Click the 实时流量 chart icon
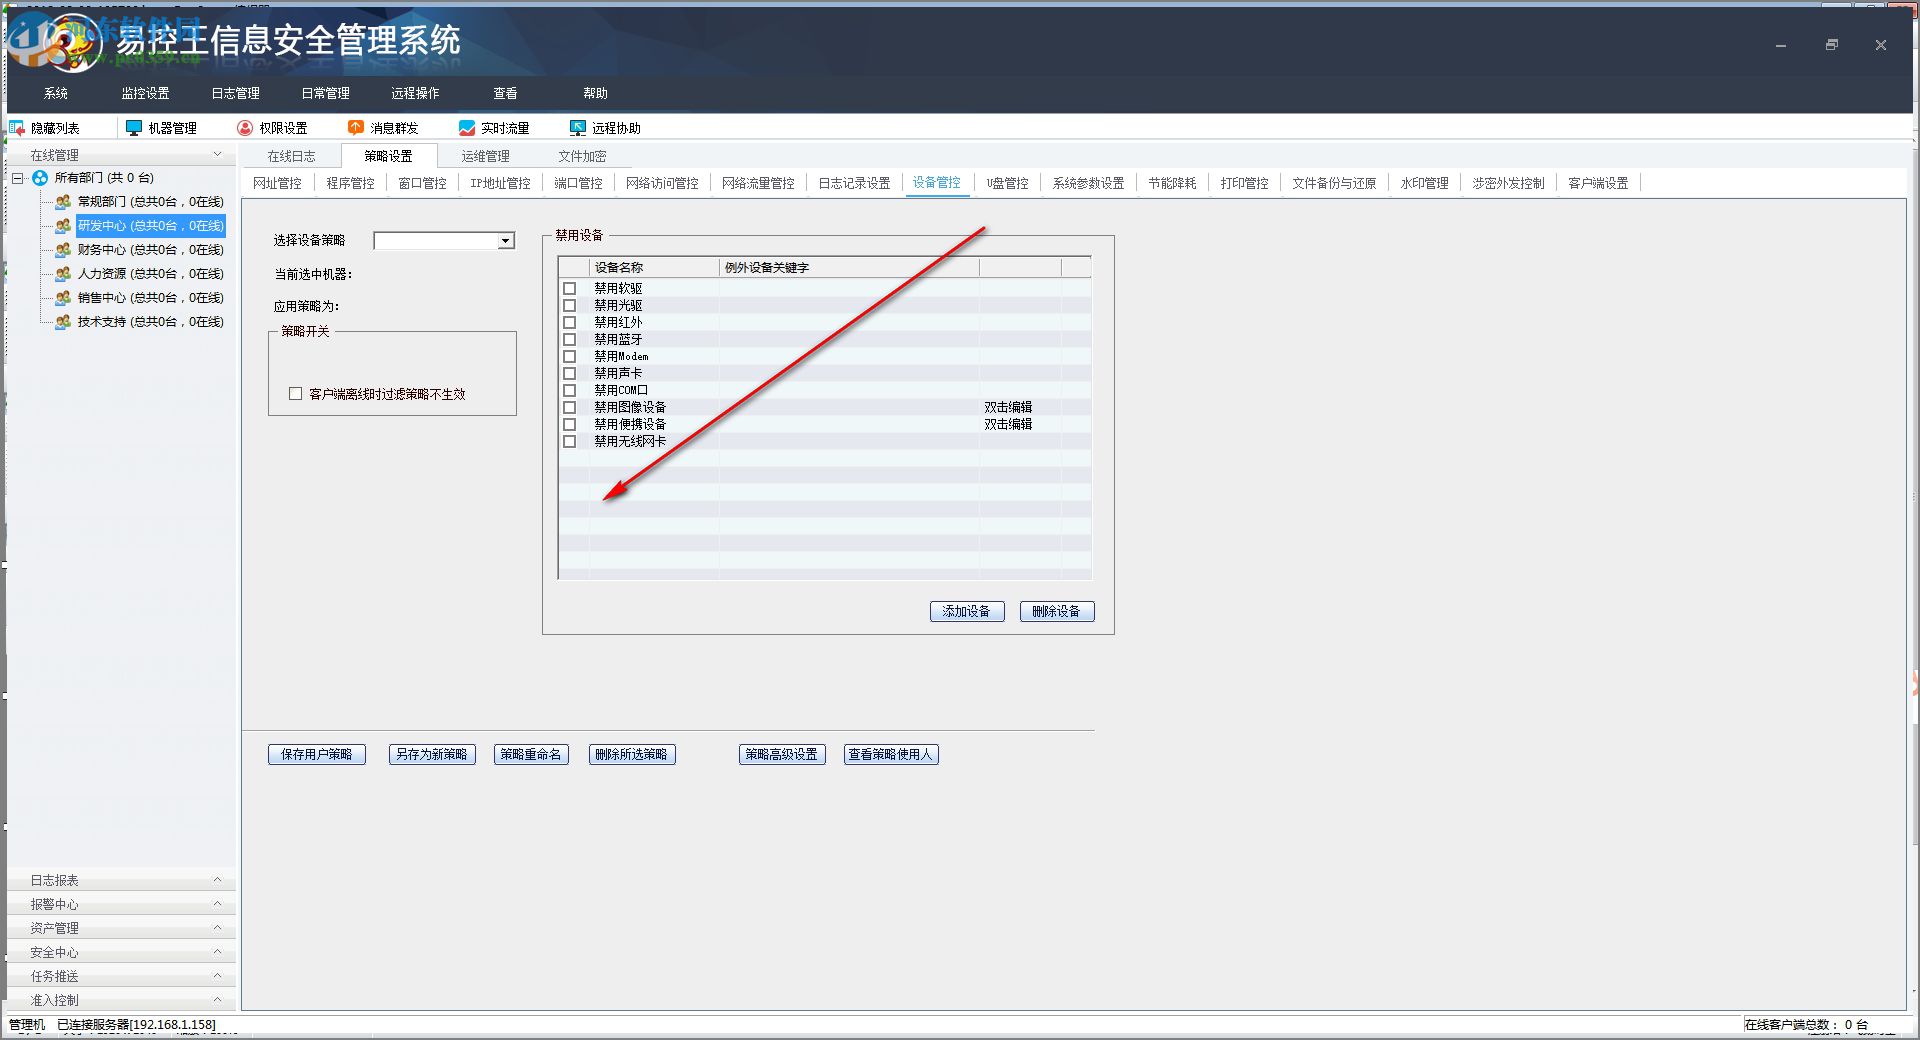Screen dimensions: 1920x1040 pyautogui.click(x=467, y=128)
